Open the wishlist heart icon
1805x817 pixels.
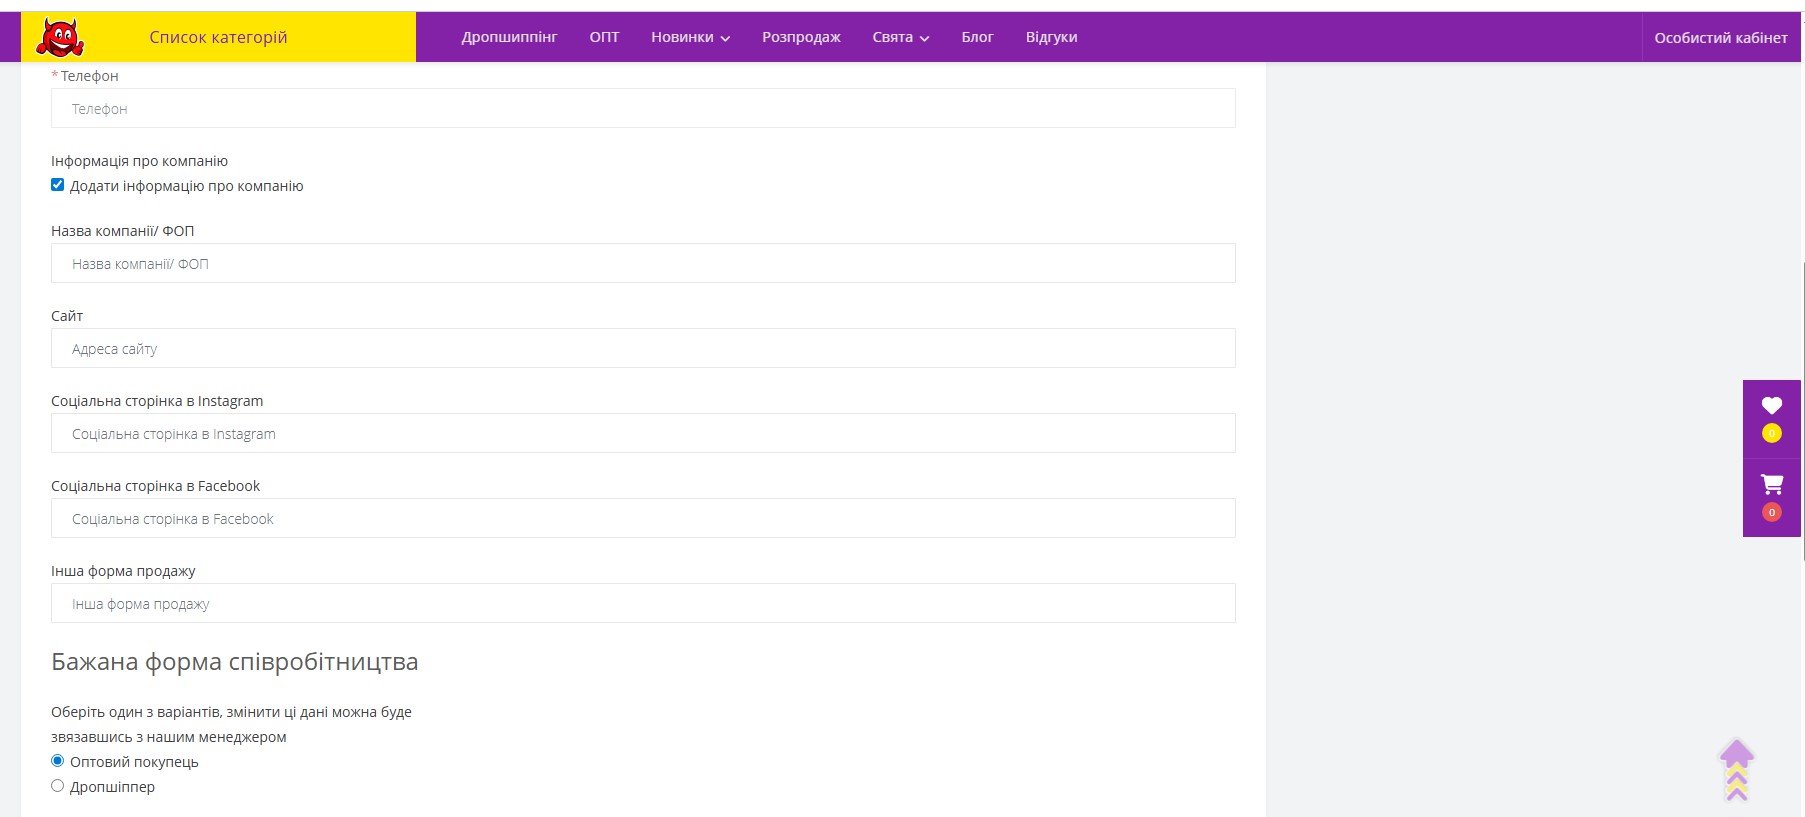pyautogui.click(x=1771, y=406)
